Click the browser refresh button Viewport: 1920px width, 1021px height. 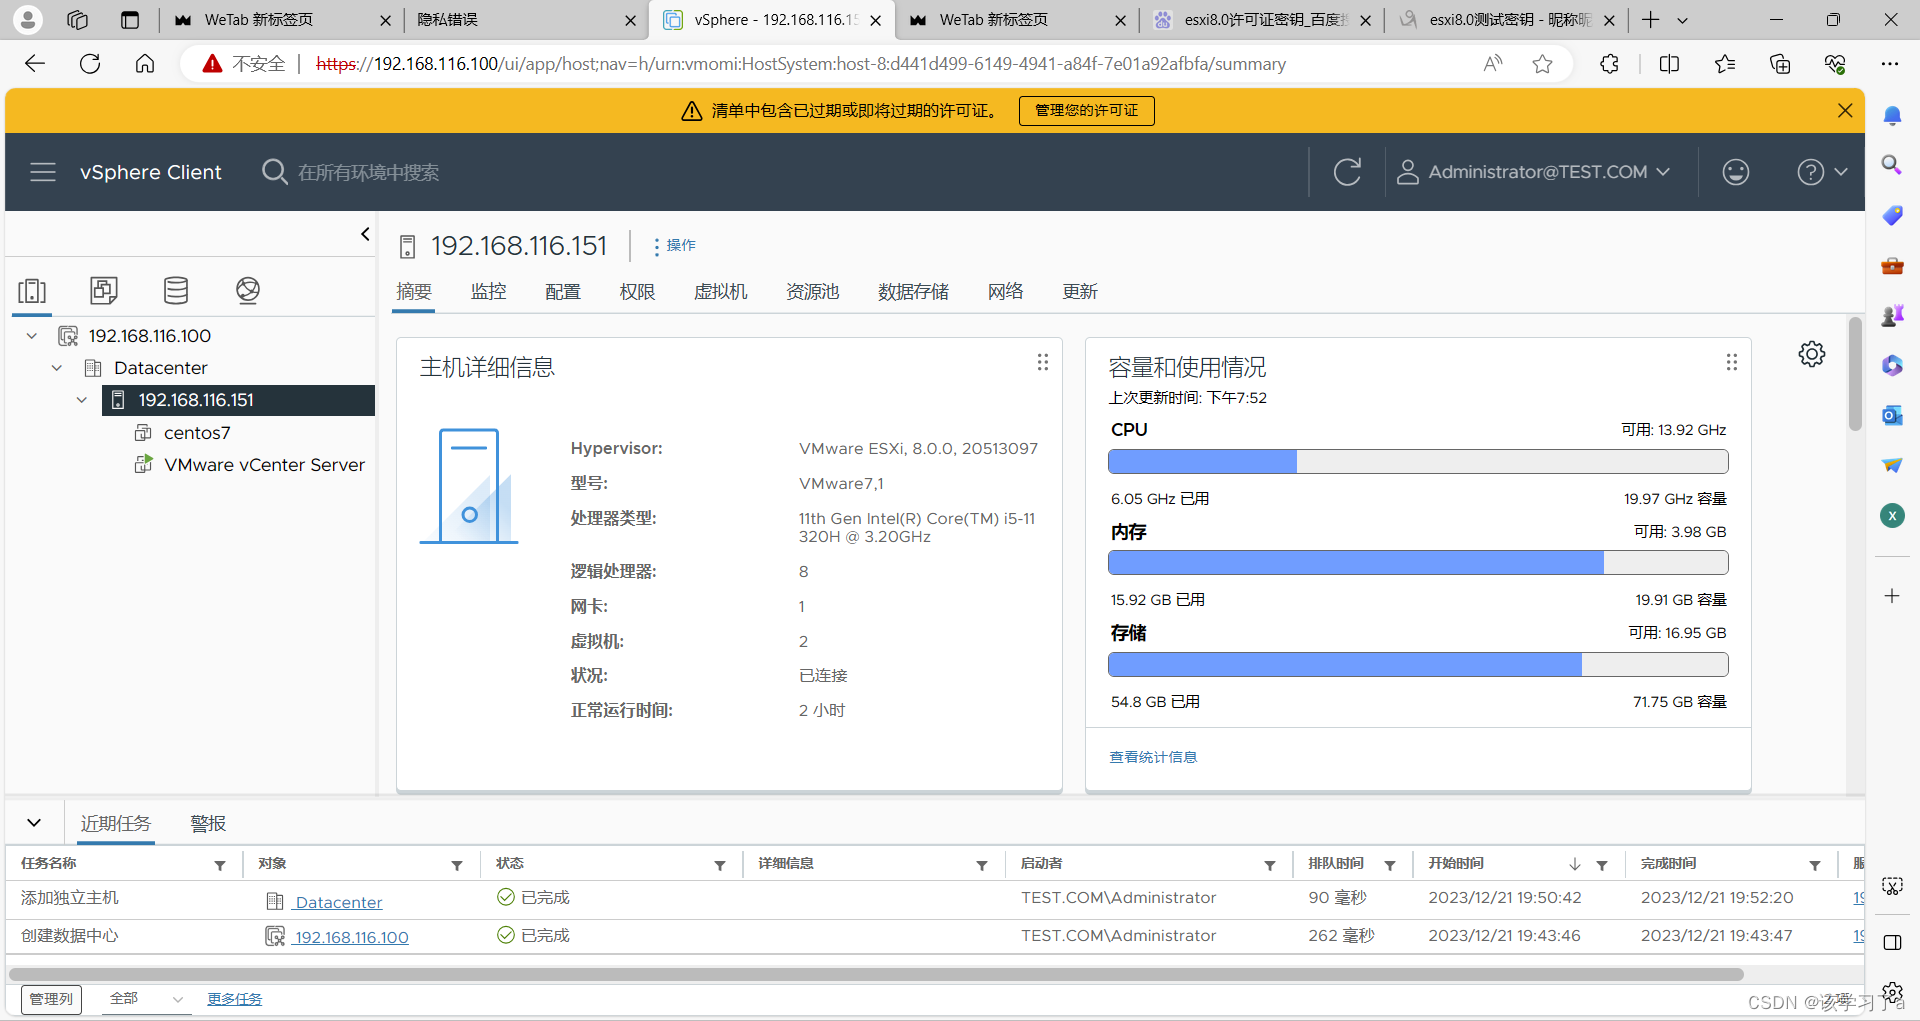[90, 64]
